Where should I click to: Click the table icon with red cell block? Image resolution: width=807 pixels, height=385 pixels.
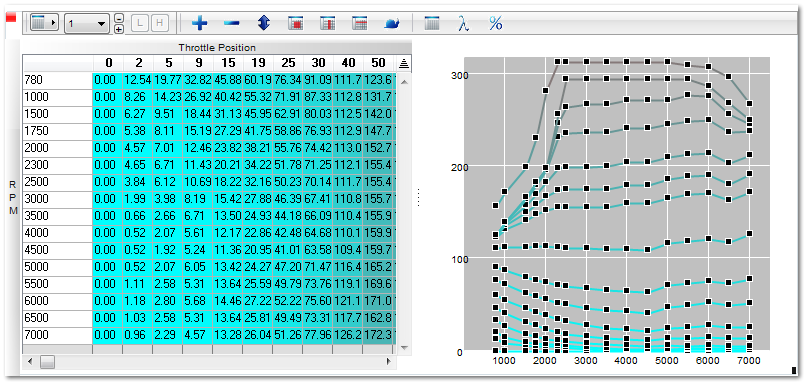coord(295,23)
